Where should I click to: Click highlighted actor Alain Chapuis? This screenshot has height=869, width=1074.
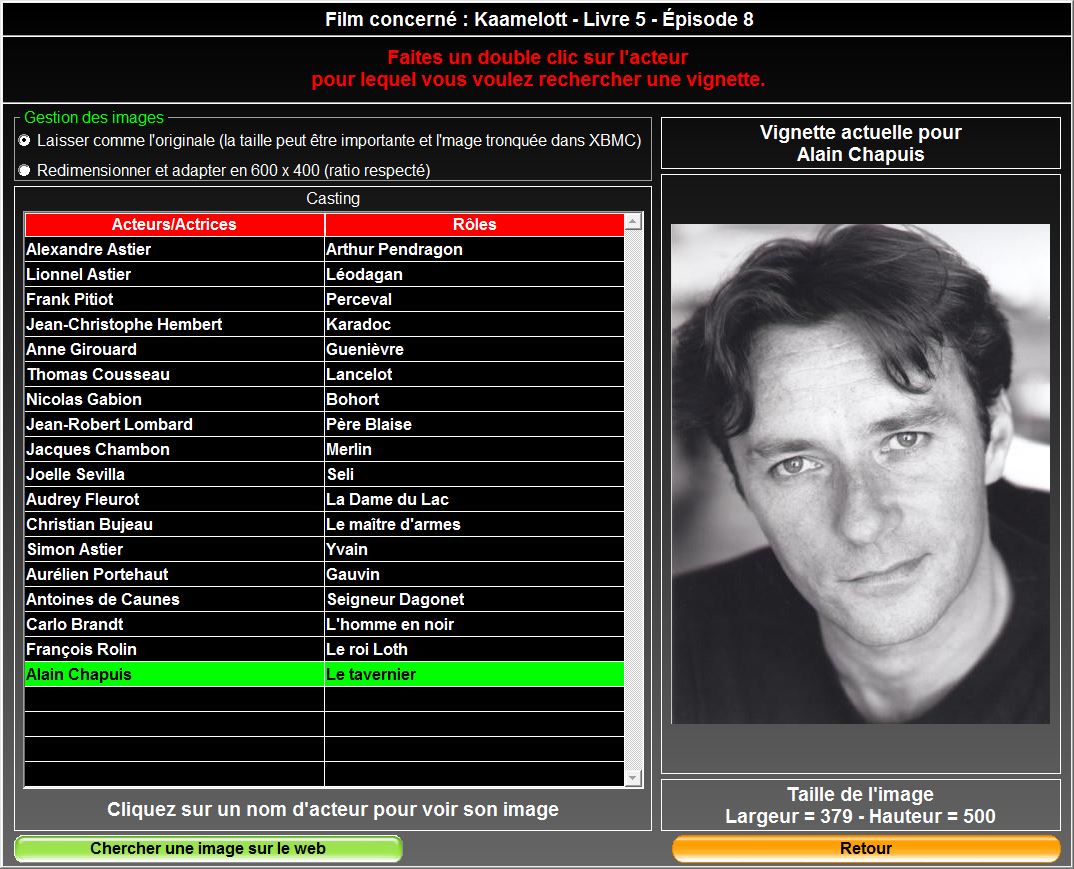[x=174, y=675]
